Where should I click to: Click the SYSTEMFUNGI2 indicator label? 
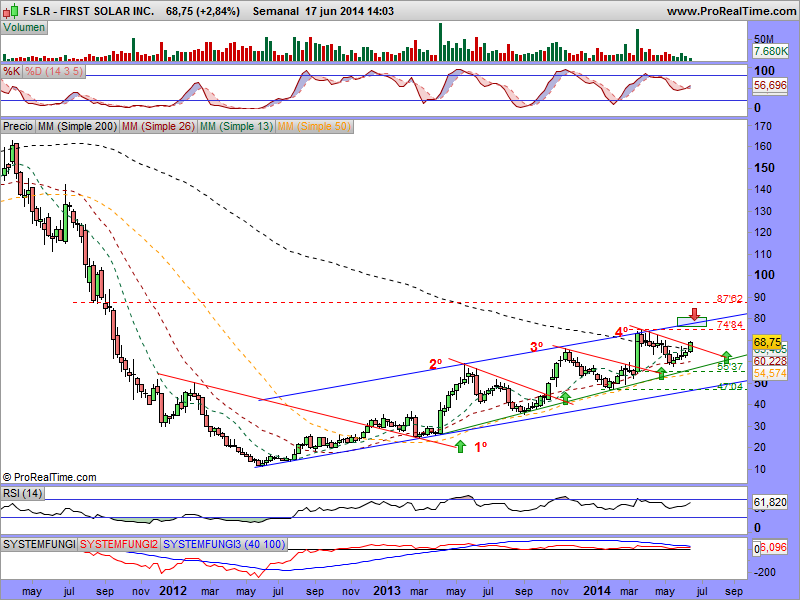(119, 544)
